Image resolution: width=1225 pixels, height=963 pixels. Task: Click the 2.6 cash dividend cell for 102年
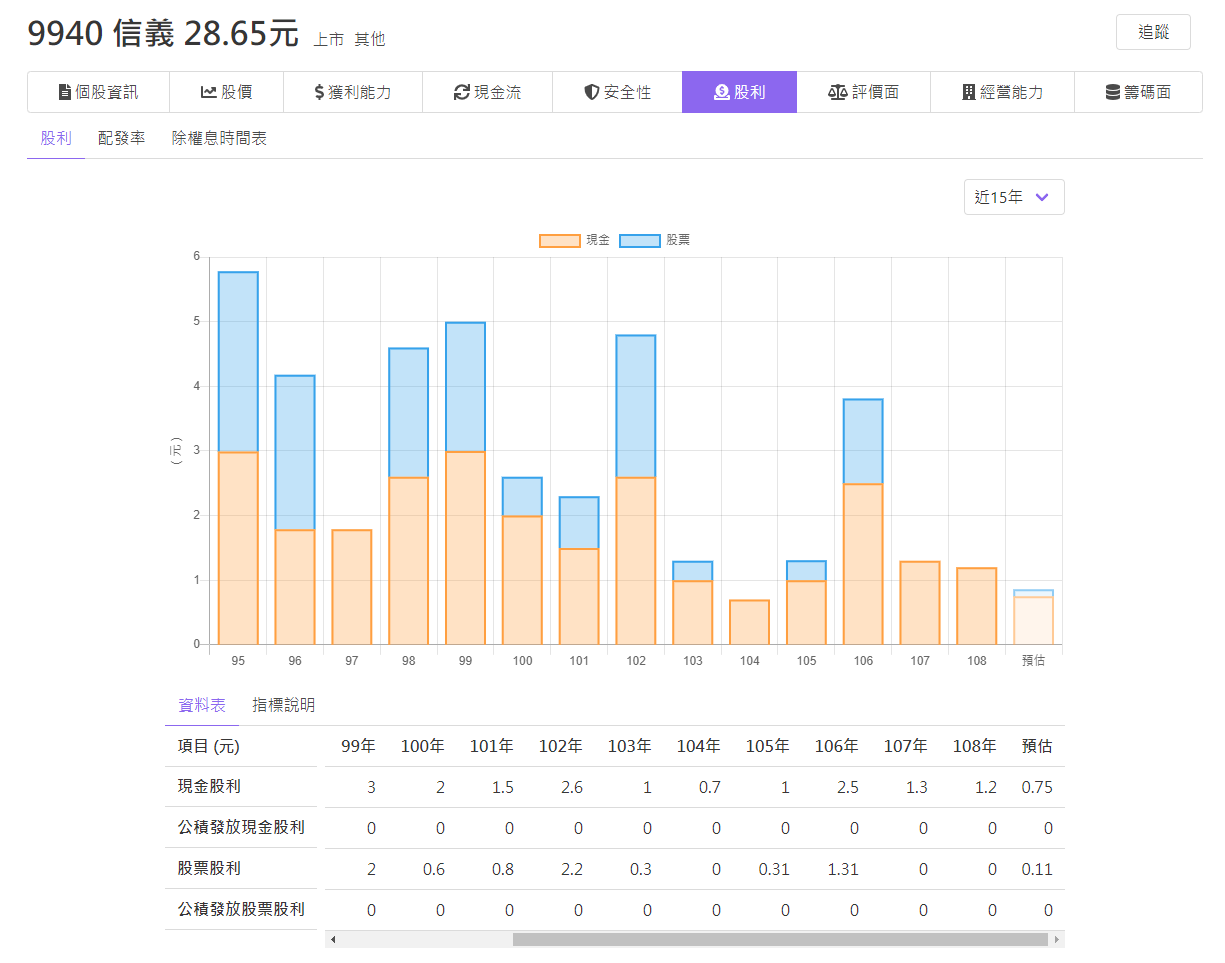(x=572, y=787)
